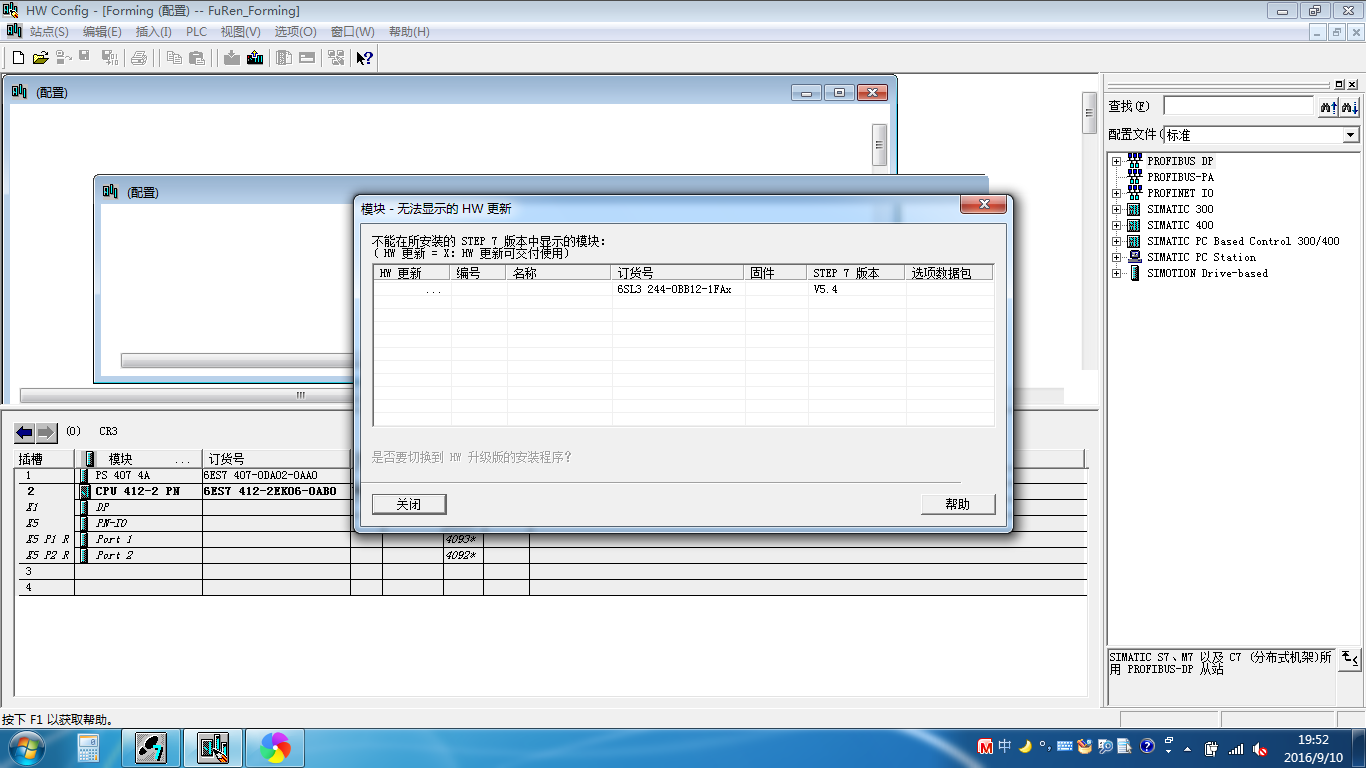Select SIMATIC 400 in the catalog tree
This screenshot has width=1366, height=768.
click(1180, 225)
